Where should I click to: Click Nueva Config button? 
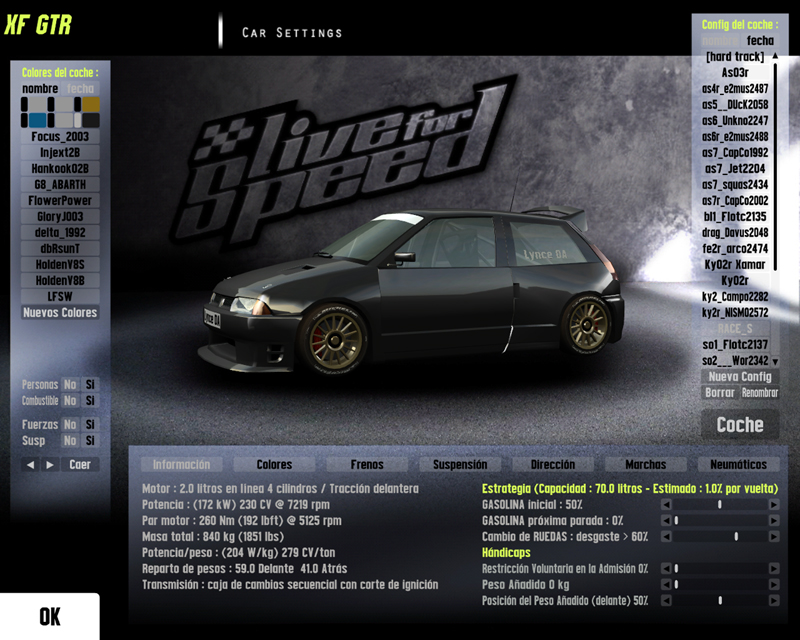(x=740, y=377)
